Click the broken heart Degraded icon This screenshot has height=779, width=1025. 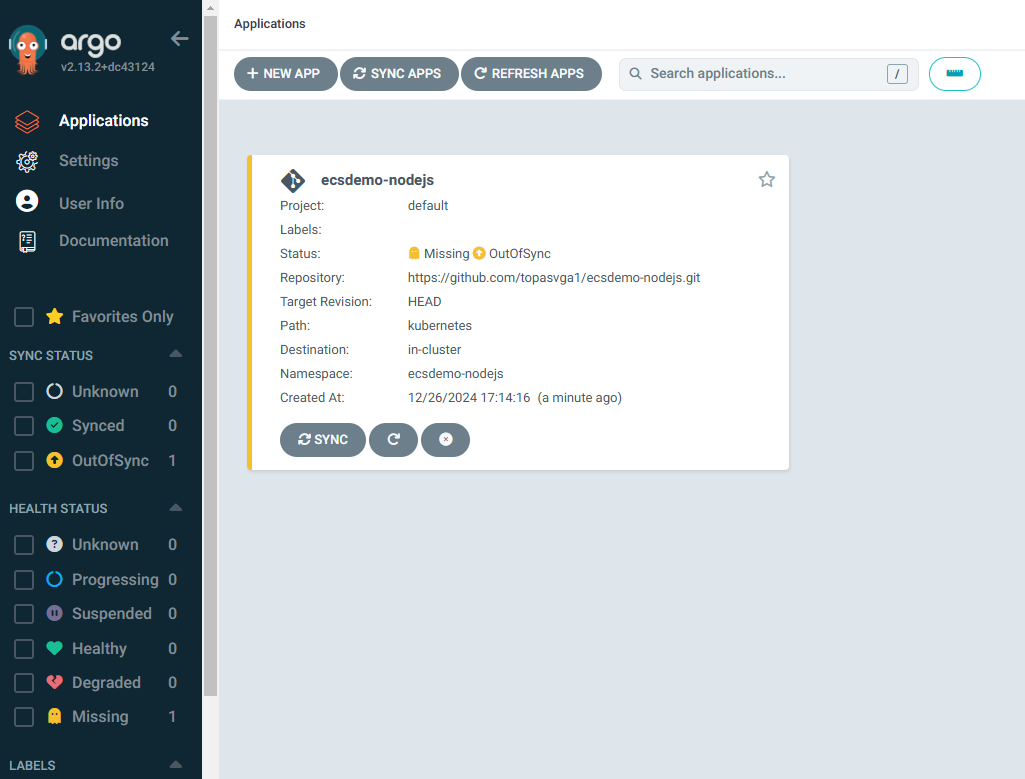(55, 682)
